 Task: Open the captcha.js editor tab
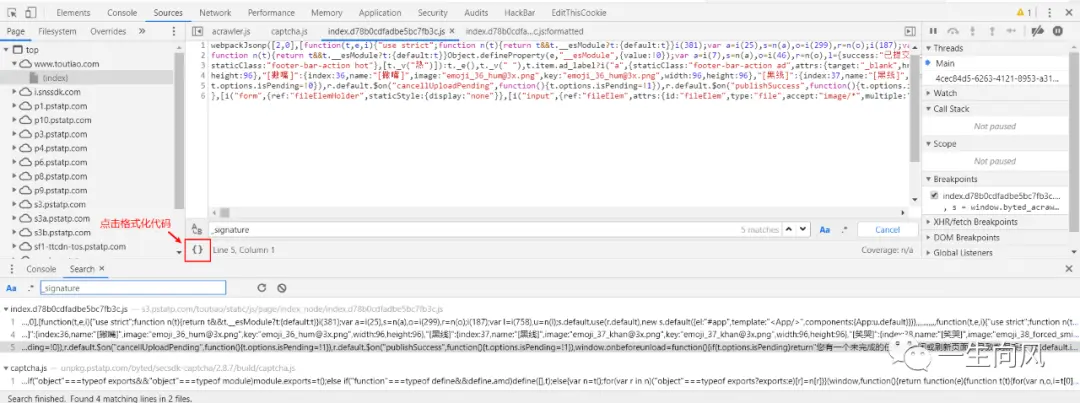click(289, 31)
